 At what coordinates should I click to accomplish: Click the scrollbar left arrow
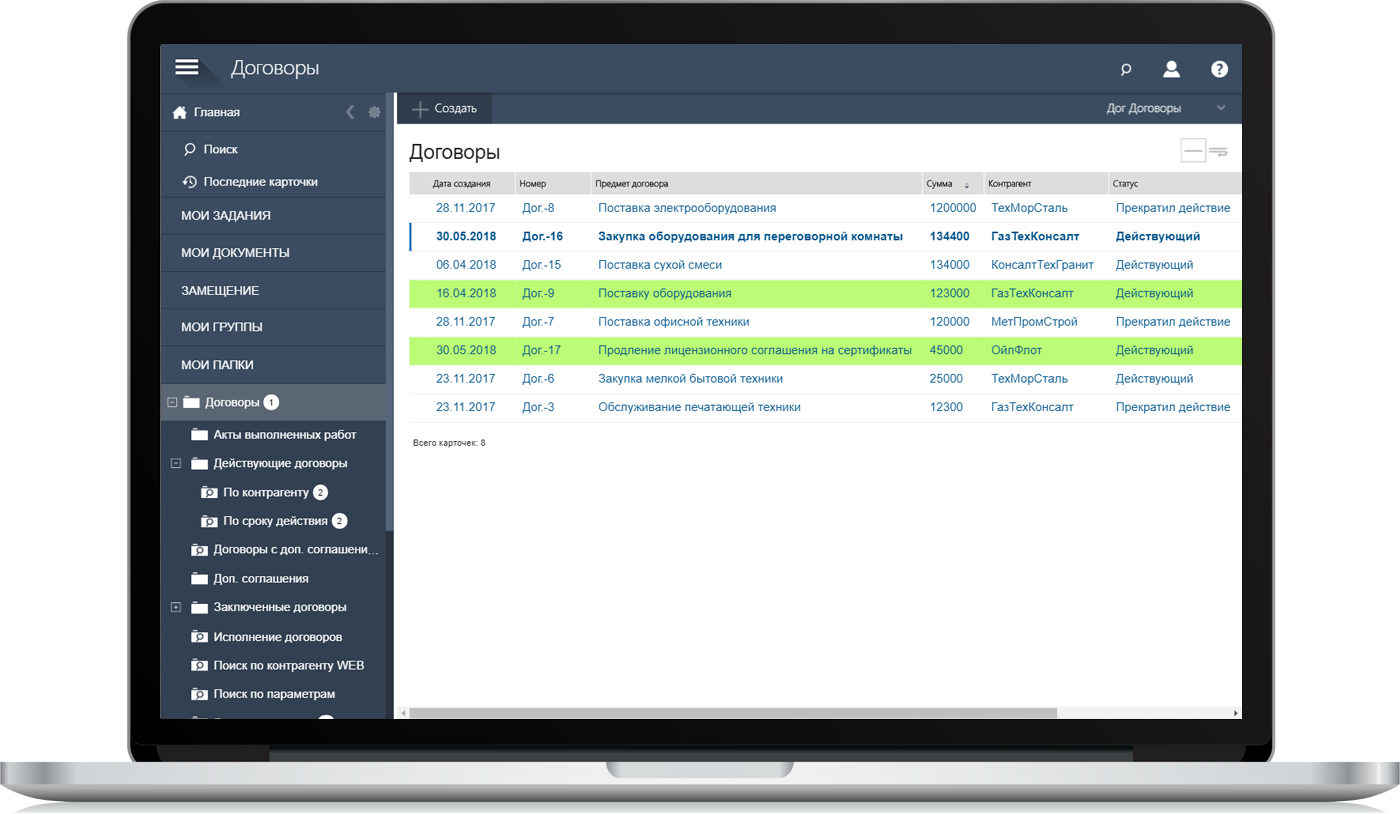click(404, 713)
